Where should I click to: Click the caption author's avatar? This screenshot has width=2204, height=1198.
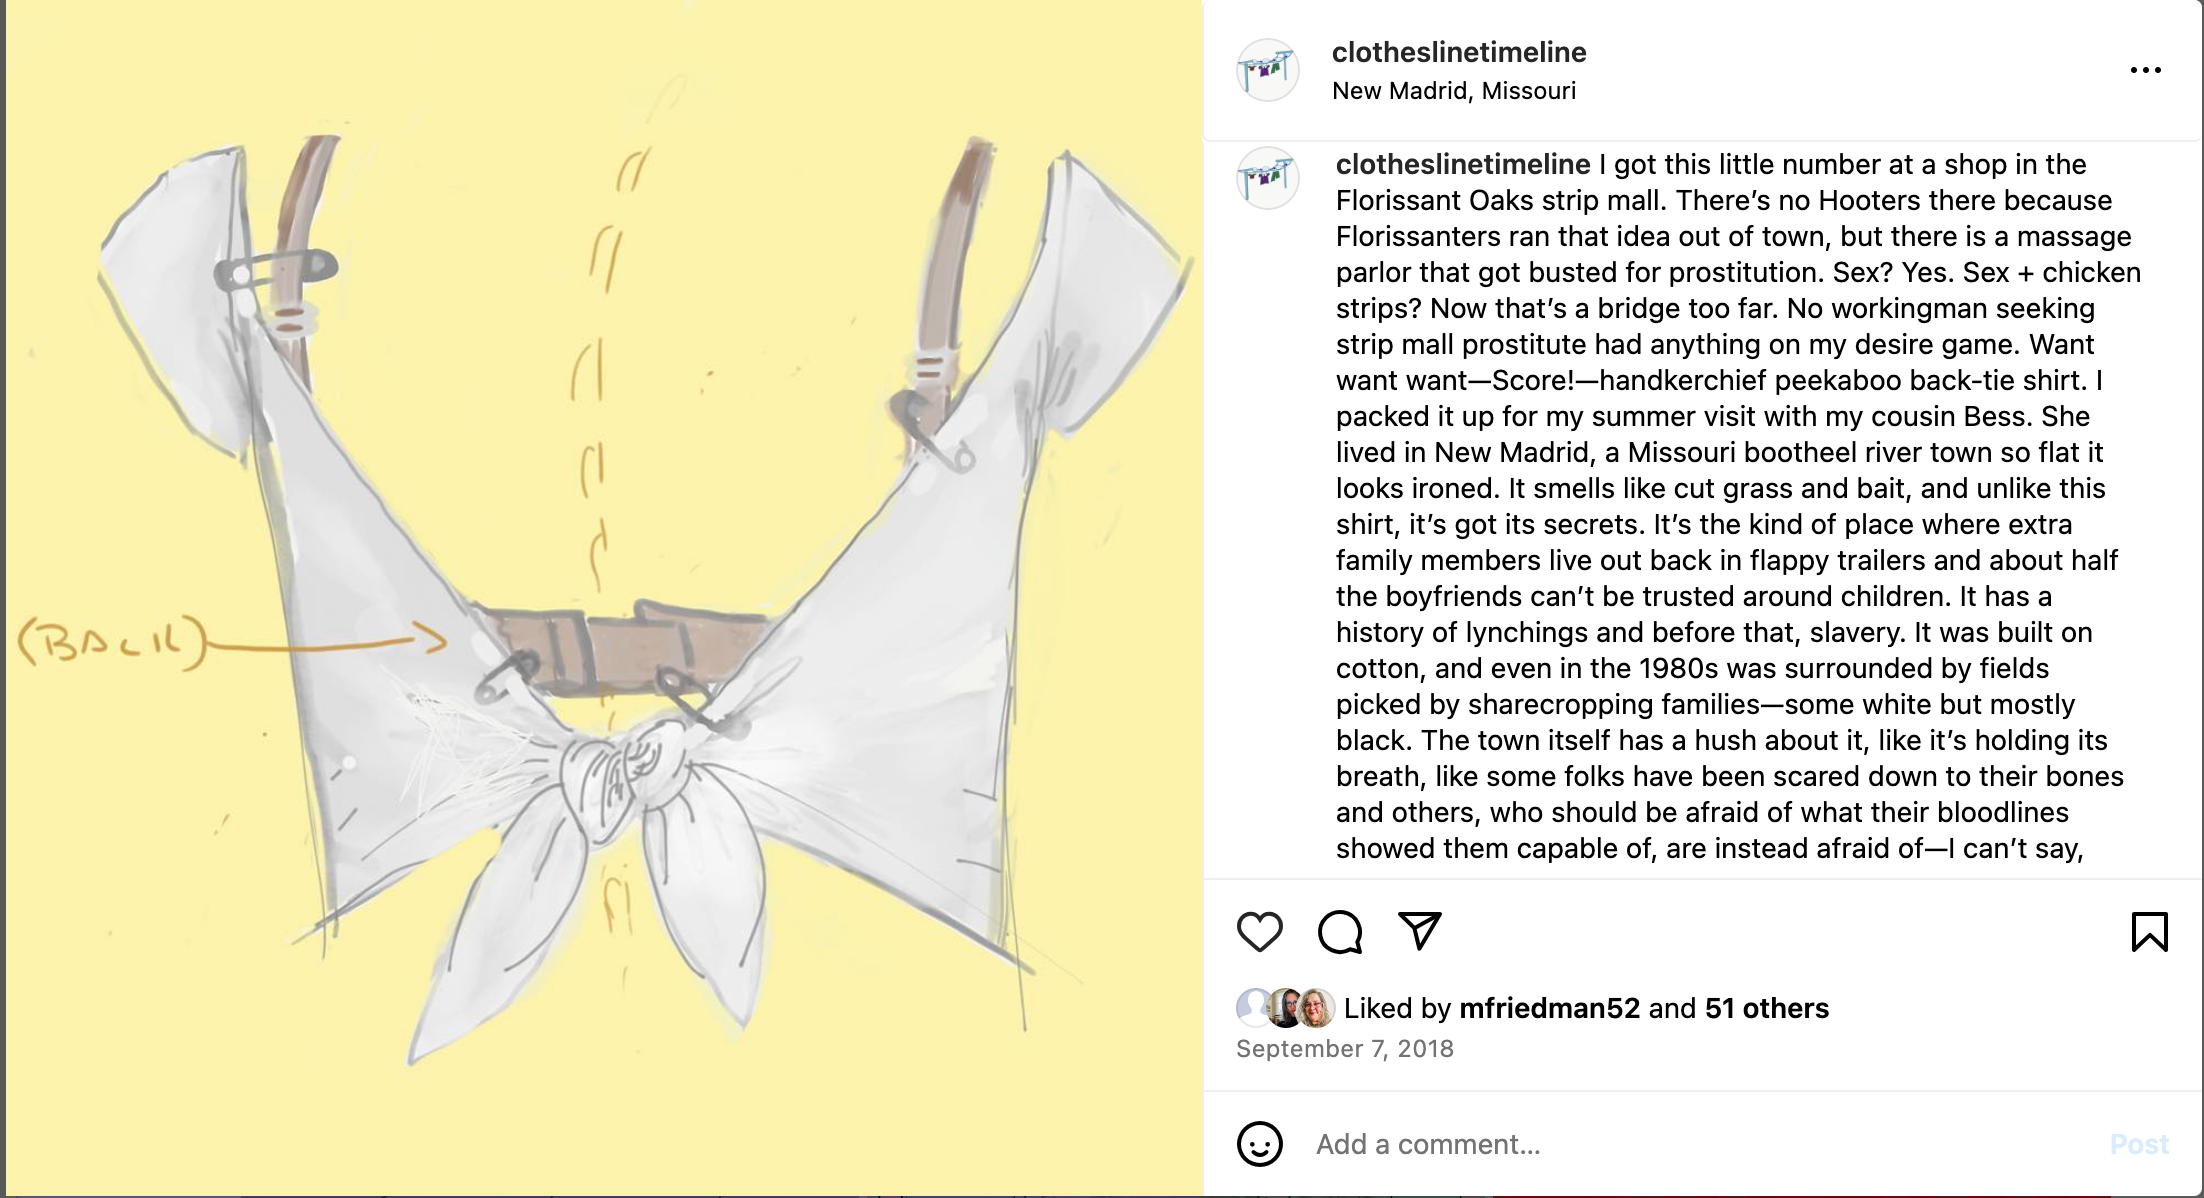coord(1267,178)
